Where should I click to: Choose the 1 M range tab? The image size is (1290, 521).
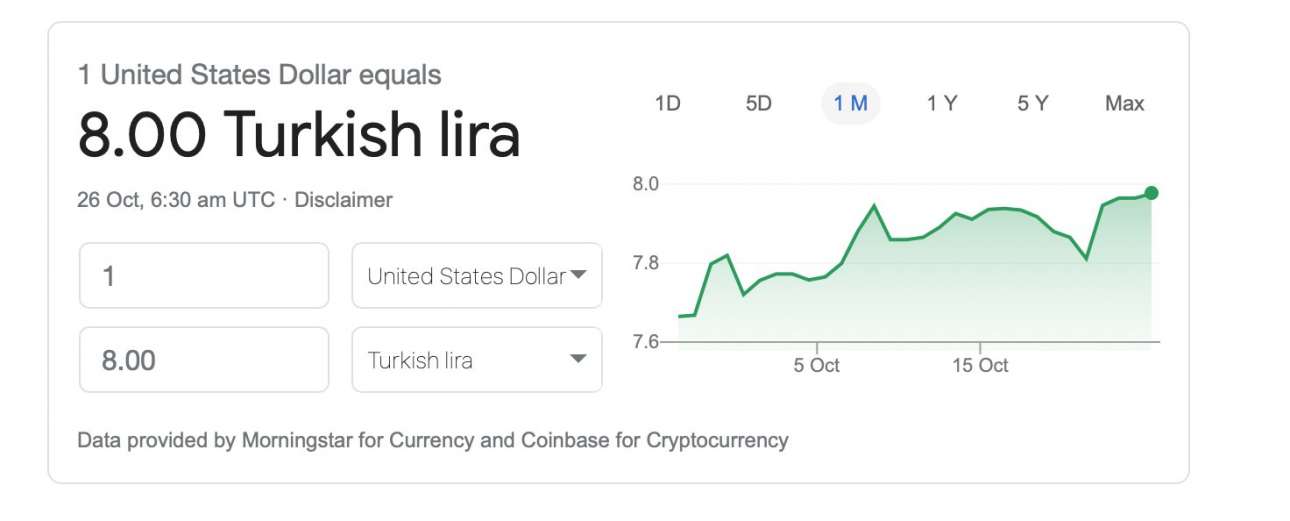click(x=850, y=104)
